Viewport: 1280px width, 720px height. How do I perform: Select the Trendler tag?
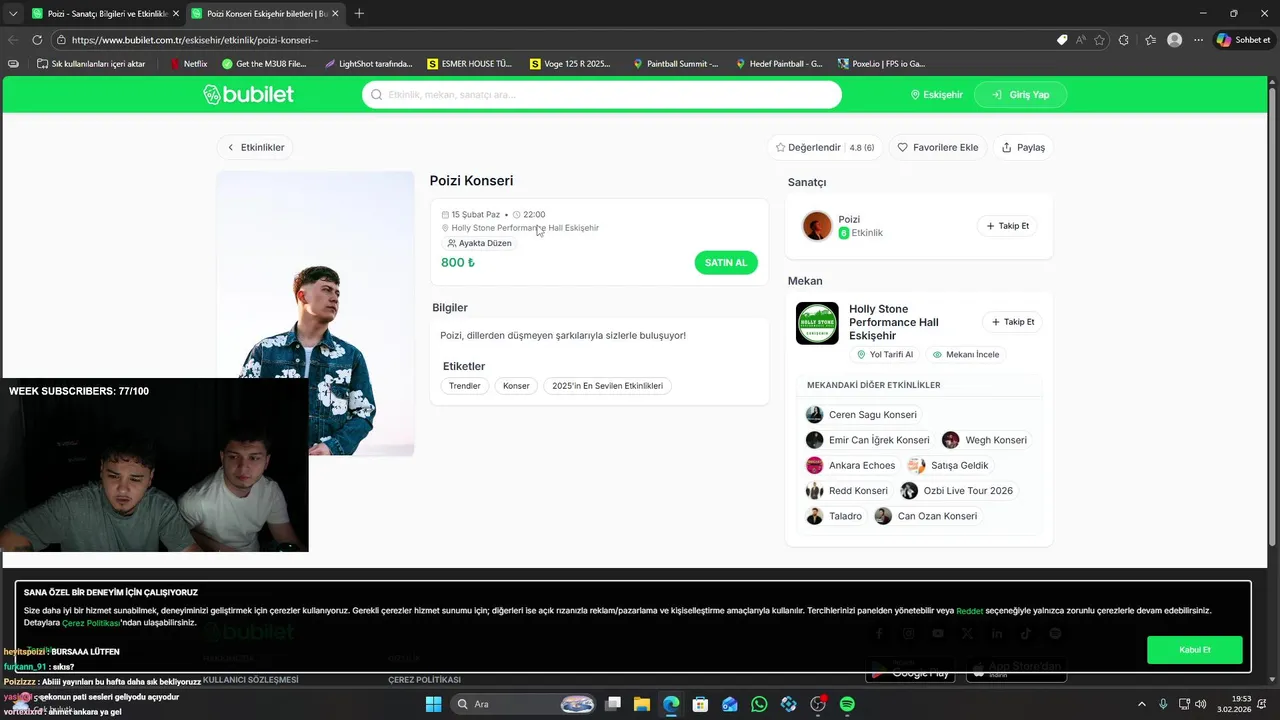point(465,386)
